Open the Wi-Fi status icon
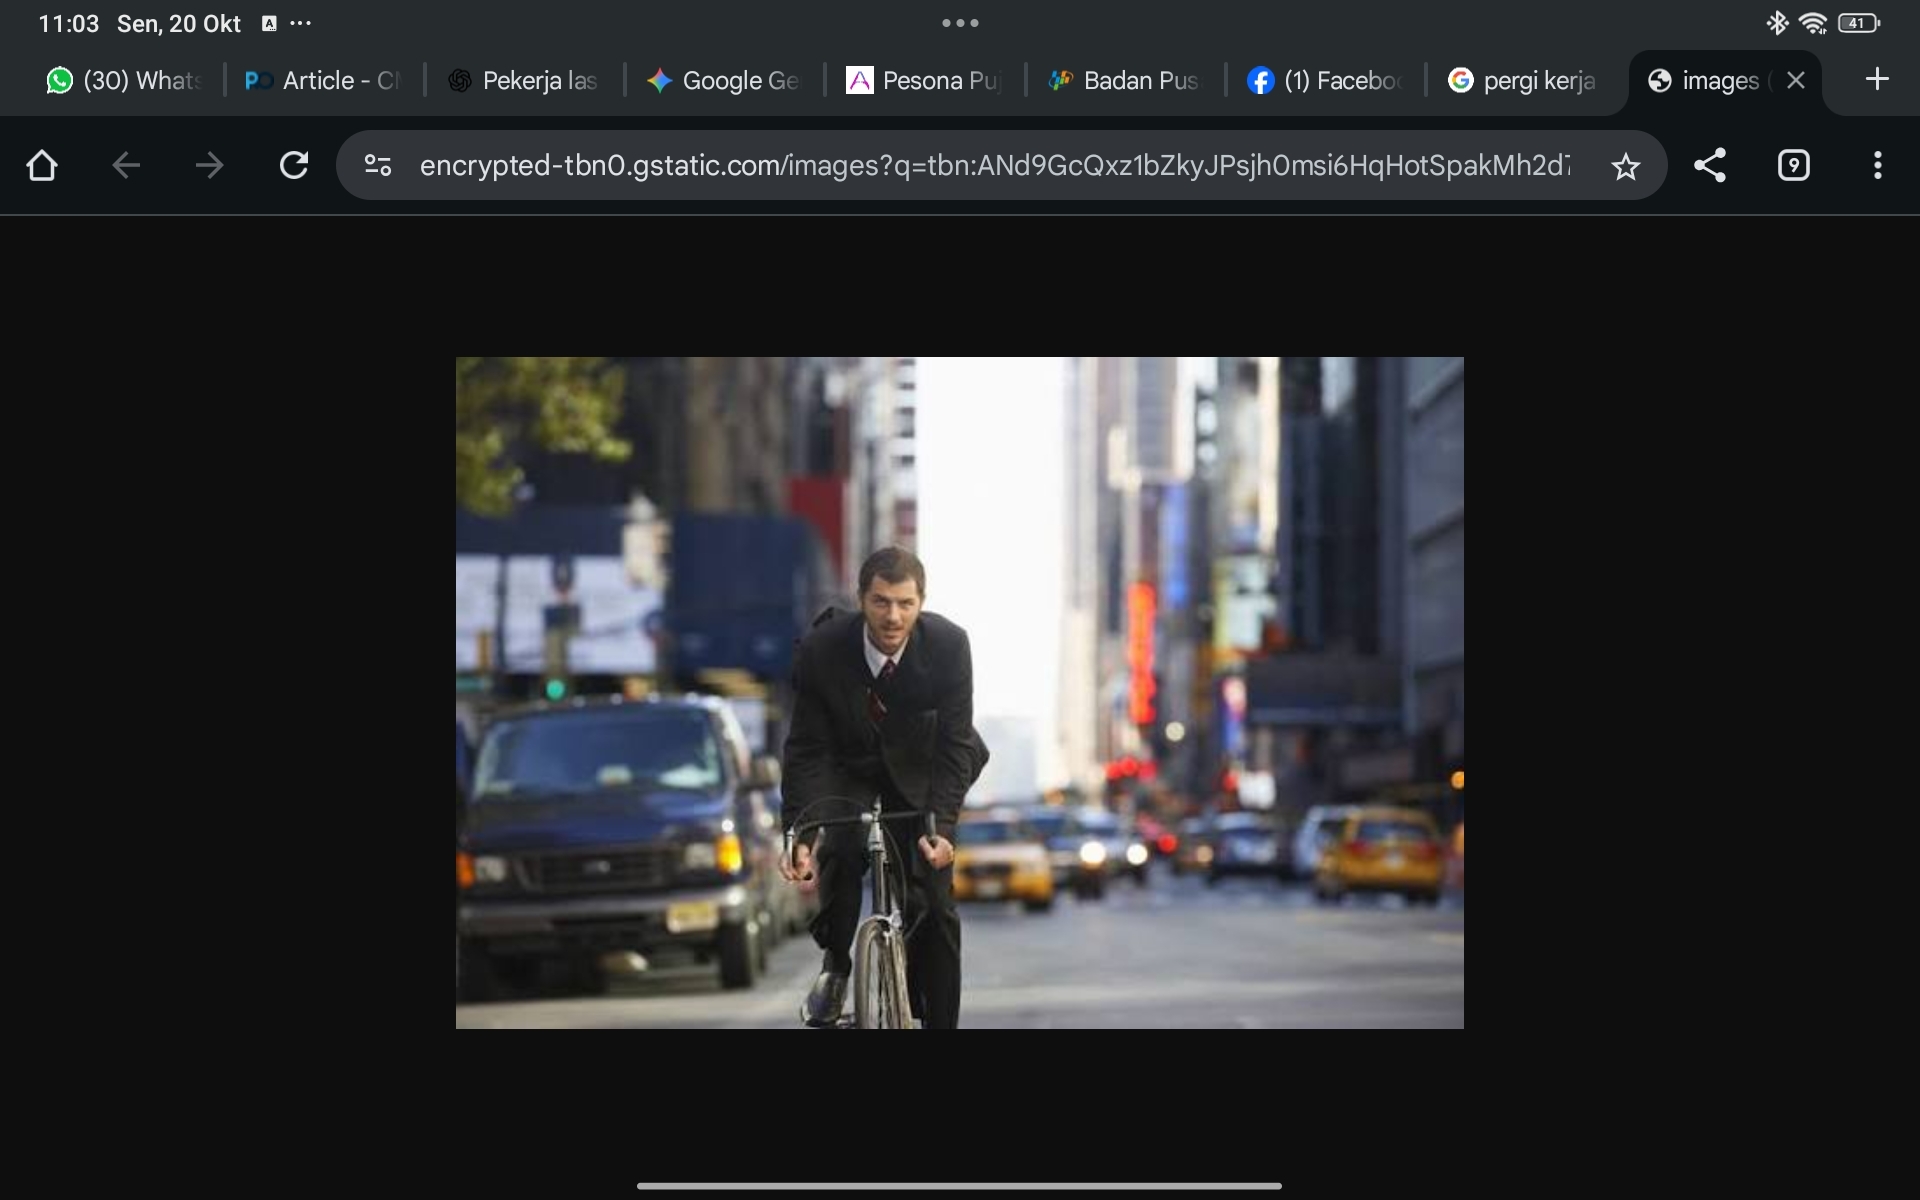This screenshot has width=1920, height=1200. click(x=1813, y=23)
